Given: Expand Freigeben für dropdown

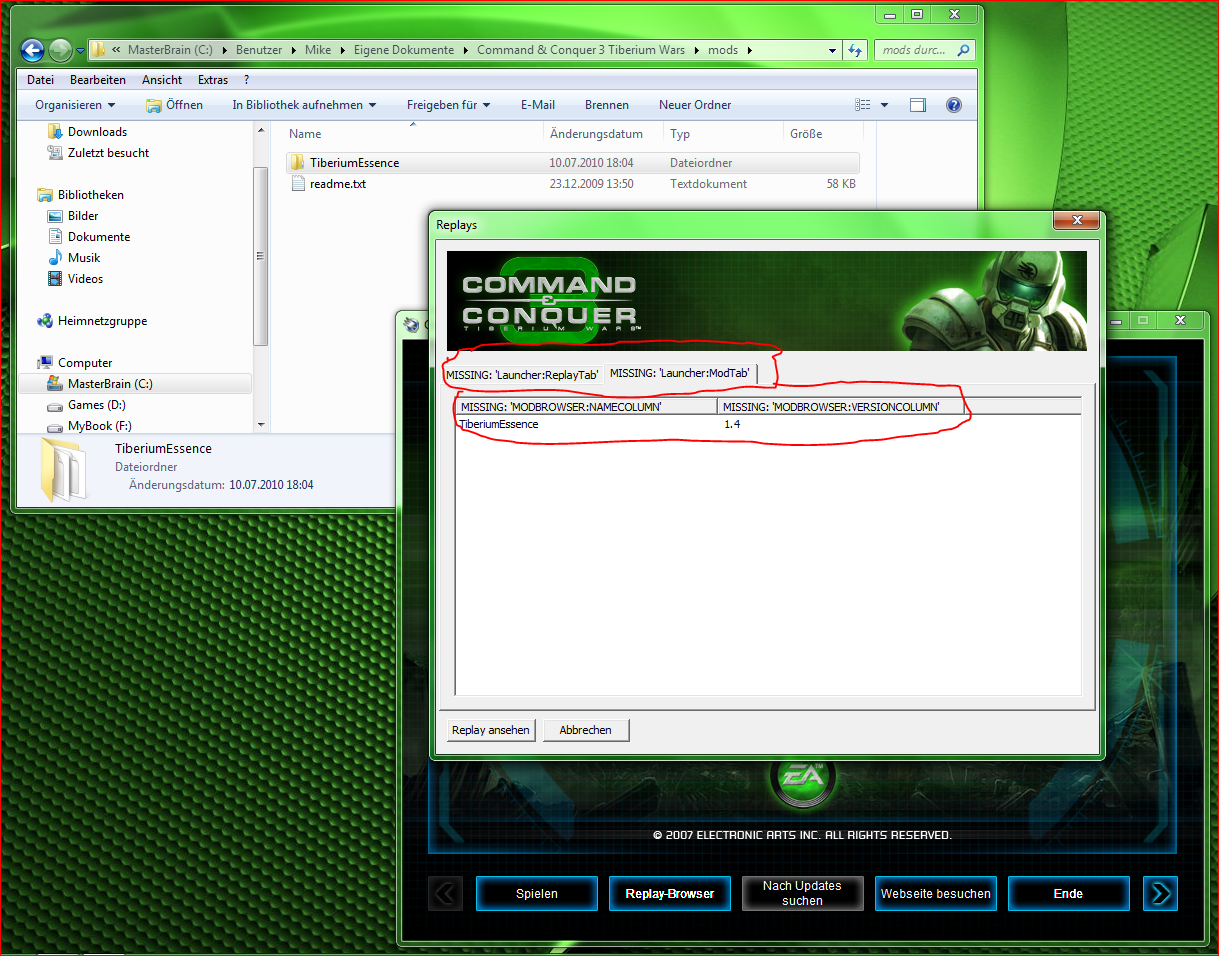Looking at the screenshot, I should [448, 105].
